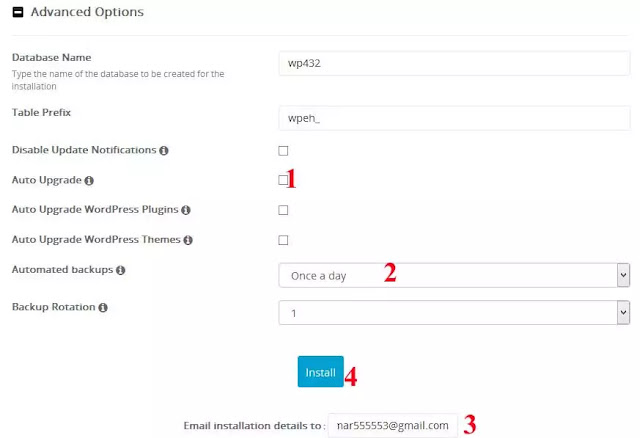Collapse the Advanced Options section icon
The image size is (640, 438).
(x=18, y=12)
